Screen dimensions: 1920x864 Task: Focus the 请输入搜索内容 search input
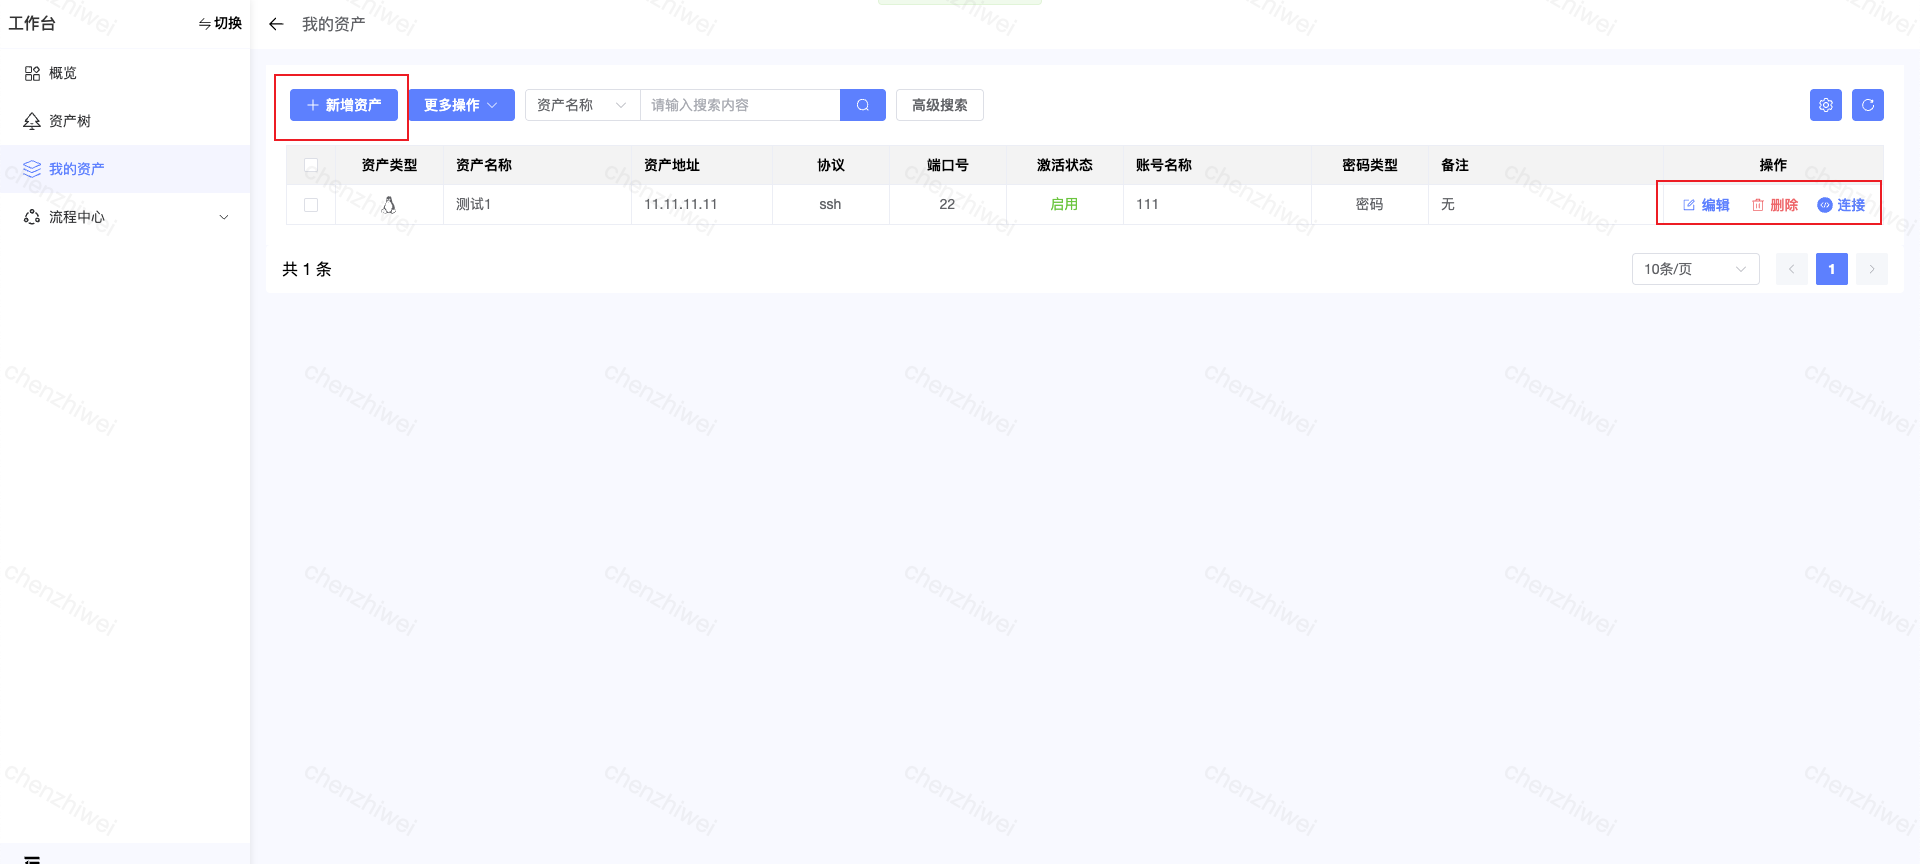(x=740, y=105)
